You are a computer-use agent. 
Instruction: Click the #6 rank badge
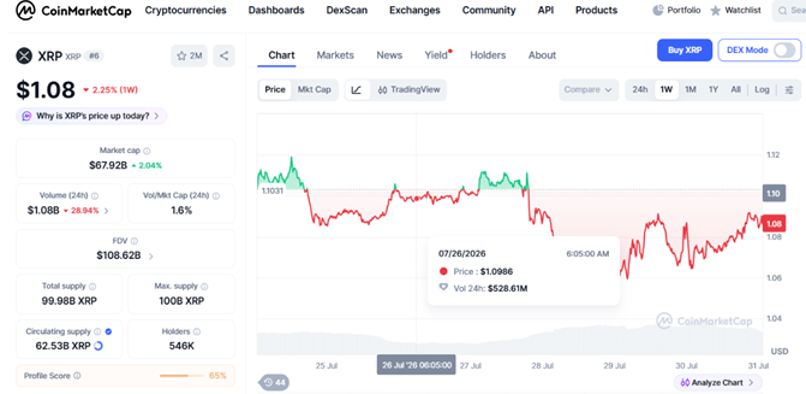click(94, 56)
